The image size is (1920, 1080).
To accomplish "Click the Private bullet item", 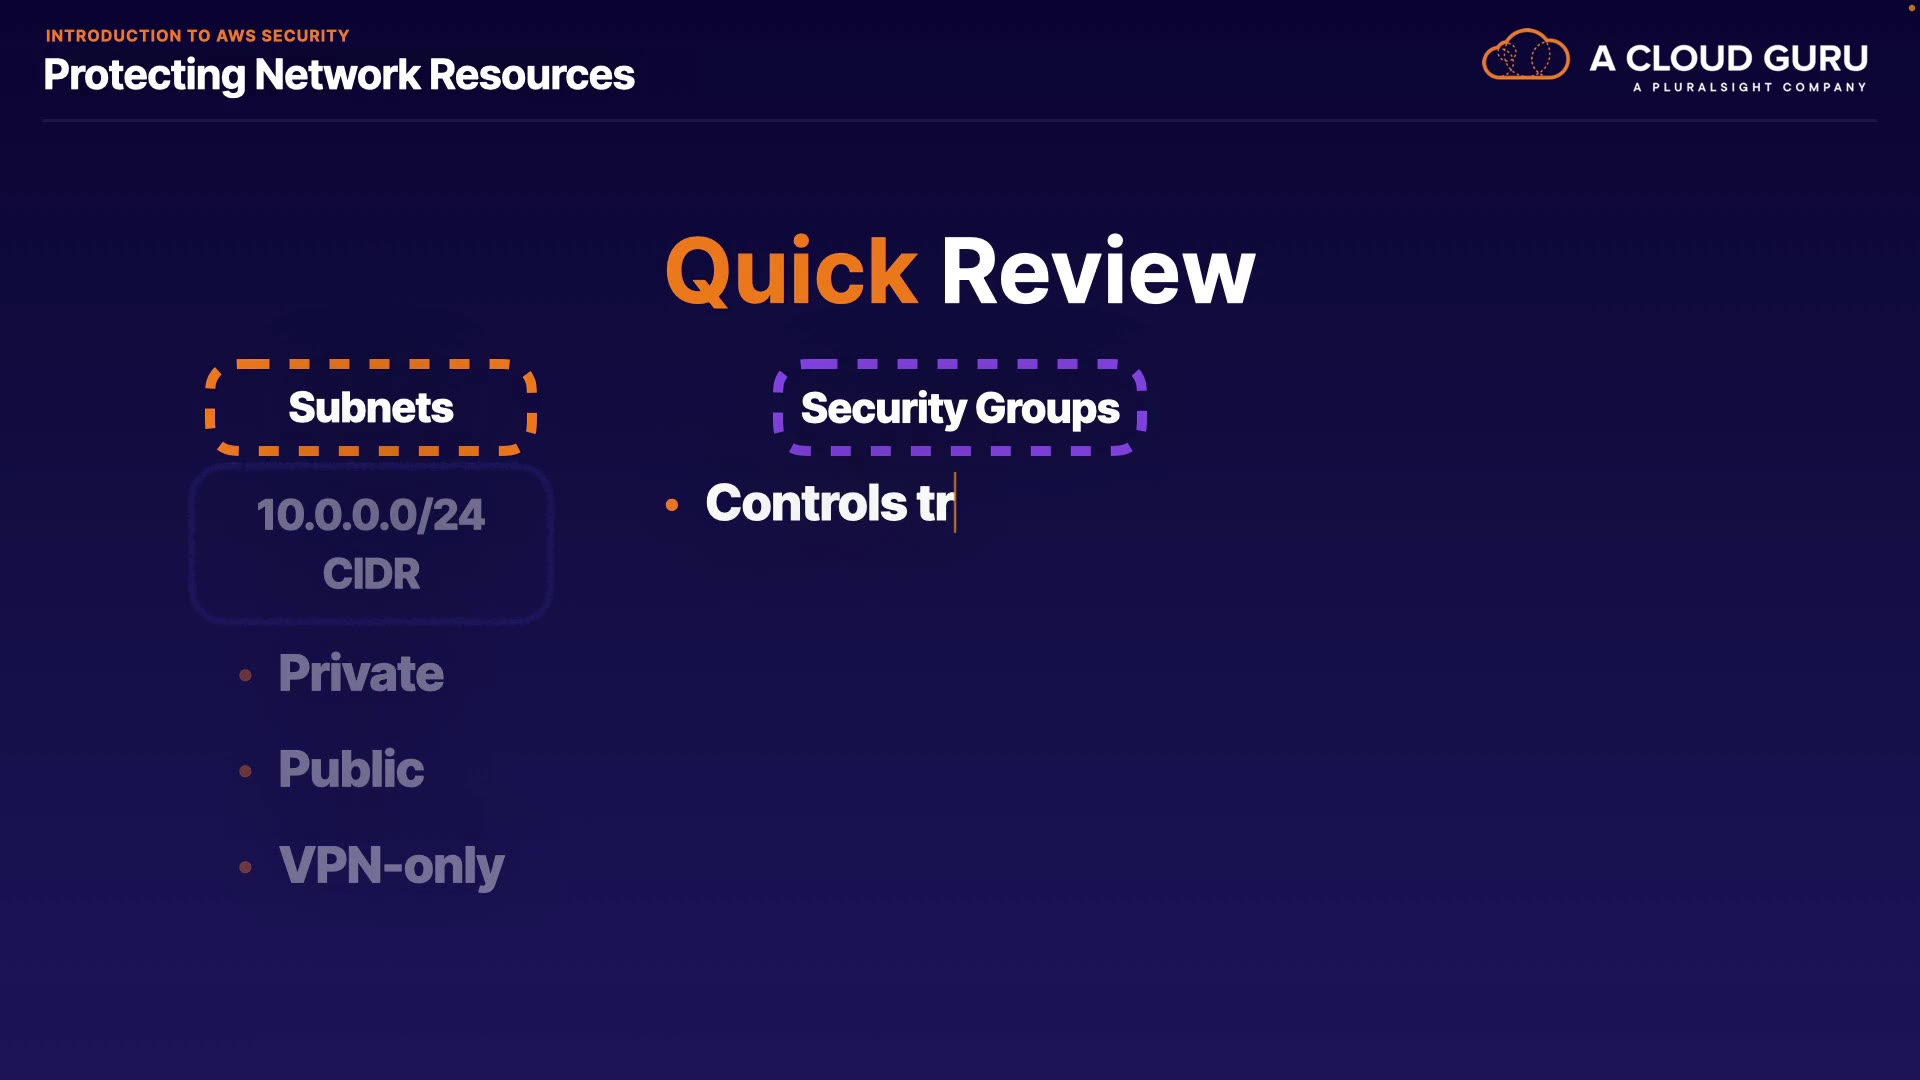I will [360, 673].
